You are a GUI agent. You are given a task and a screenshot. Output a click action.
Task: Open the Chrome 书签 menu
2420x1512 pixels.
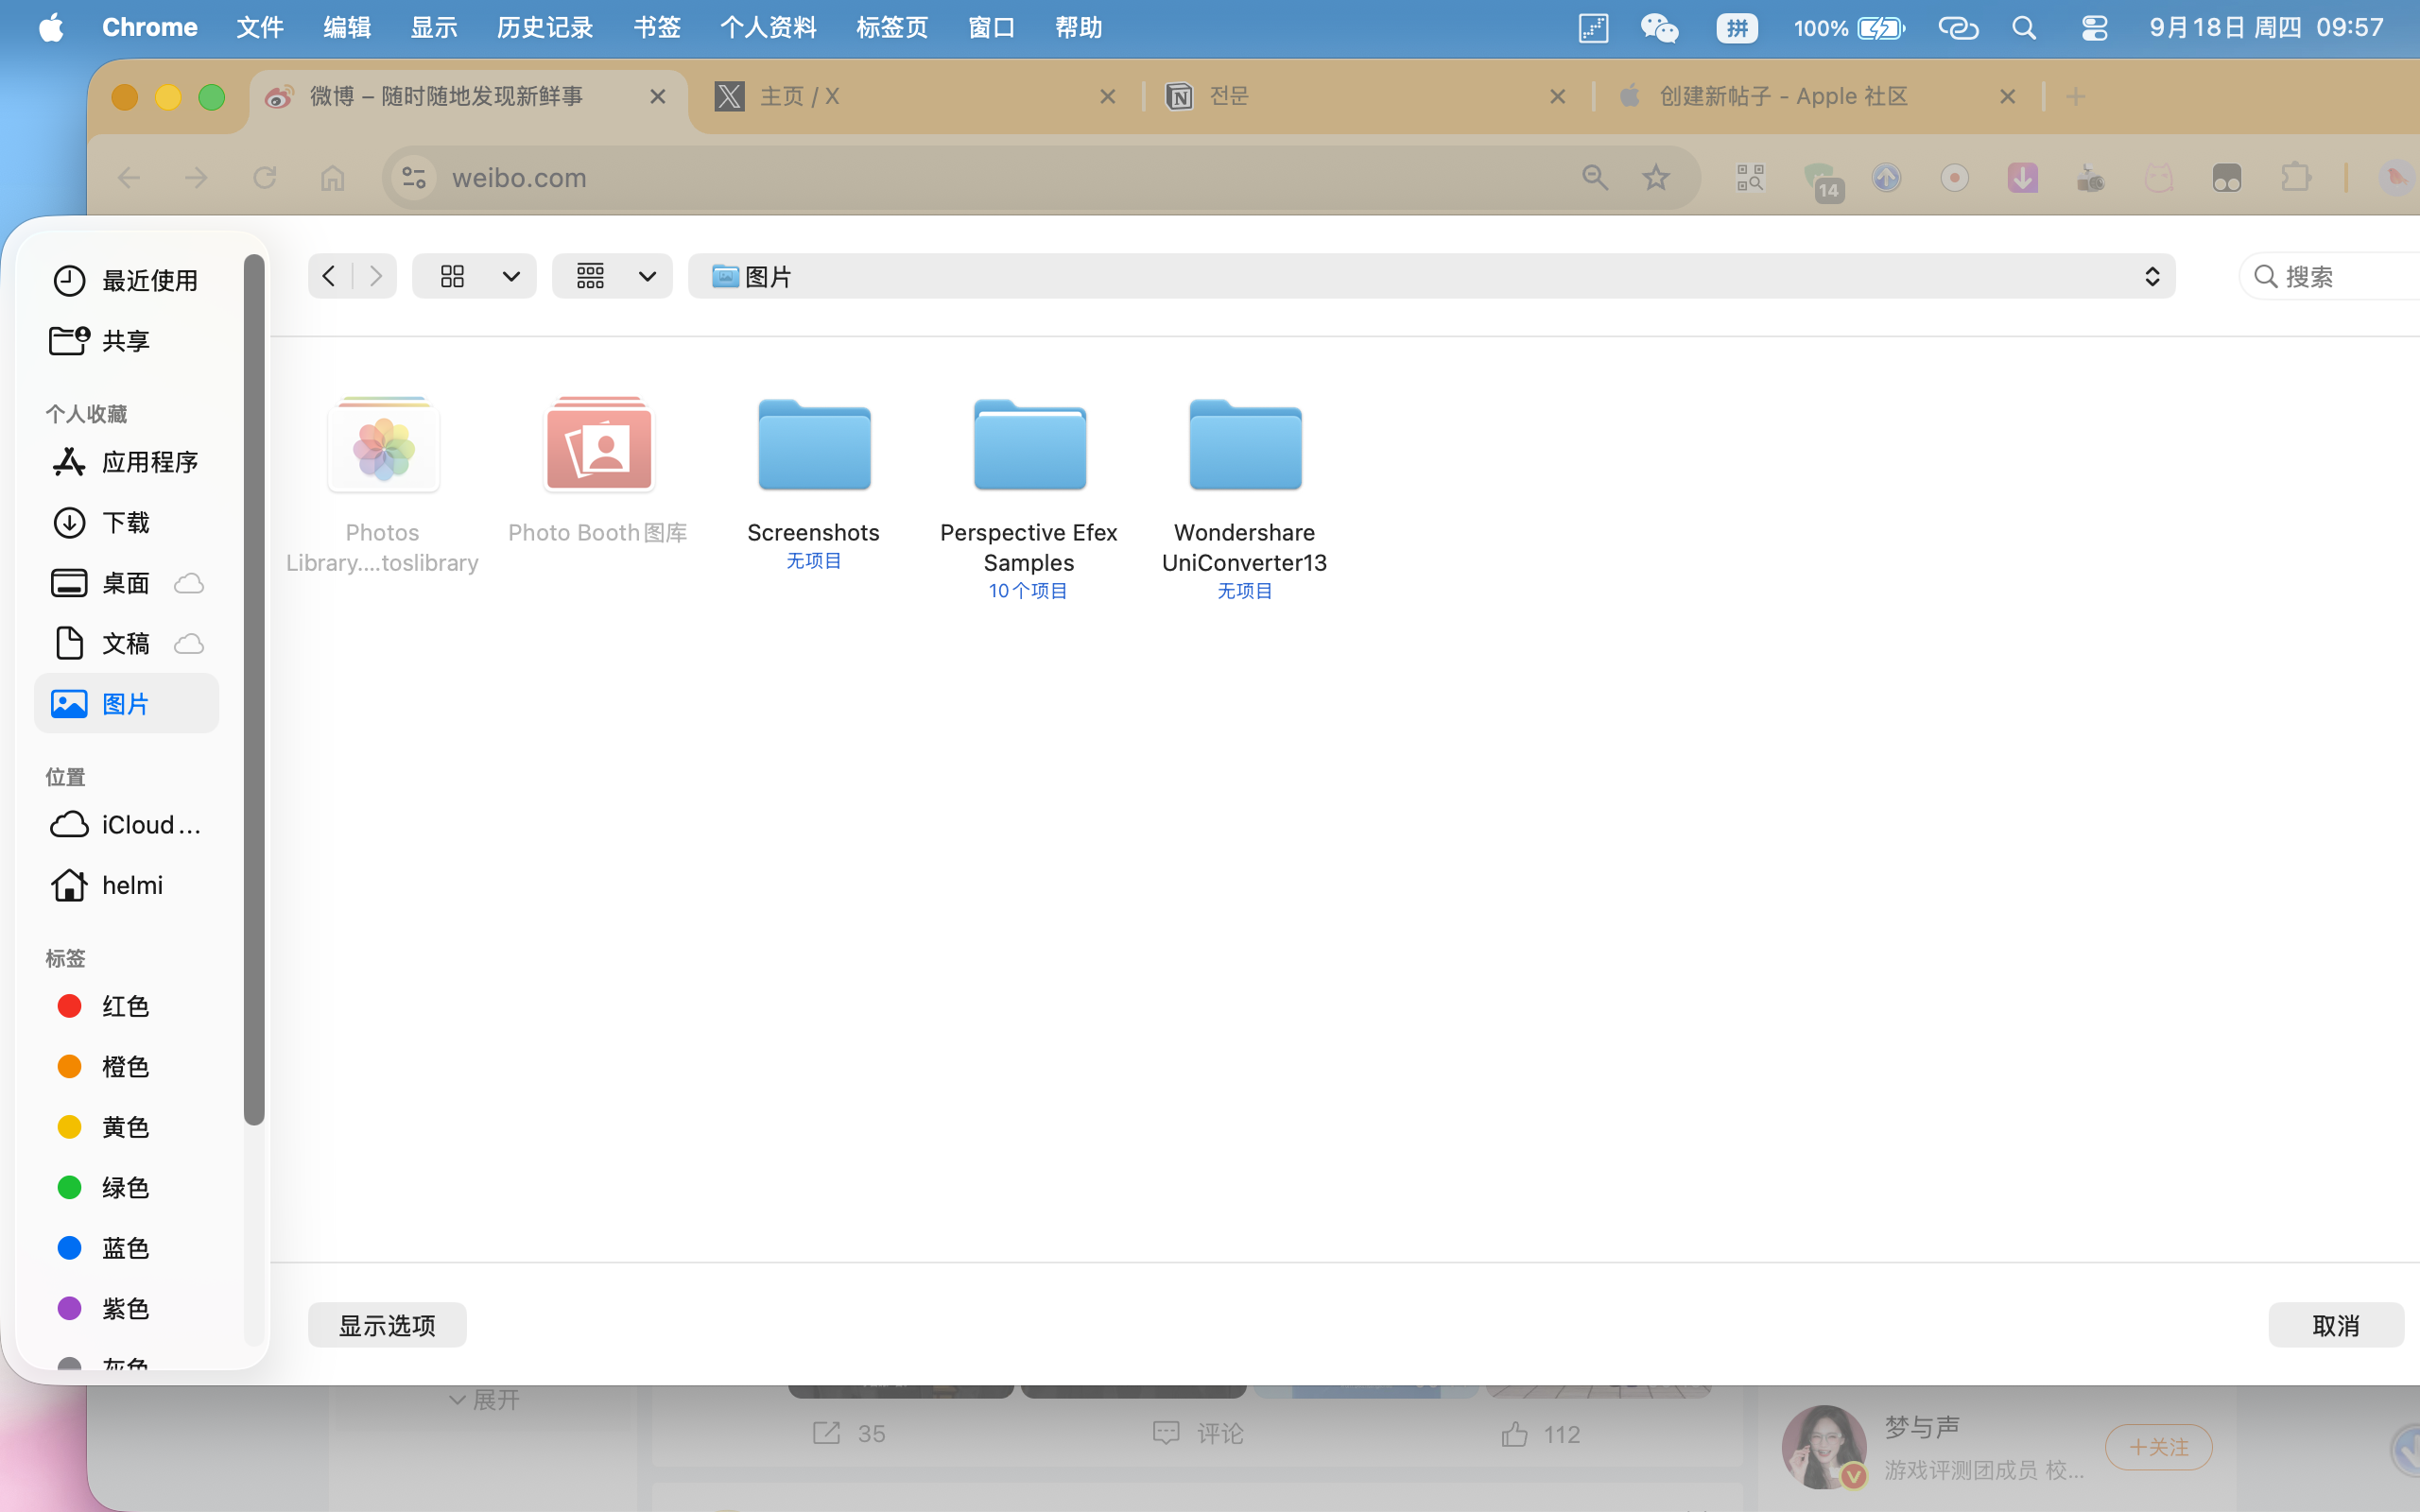coord(656,28)
